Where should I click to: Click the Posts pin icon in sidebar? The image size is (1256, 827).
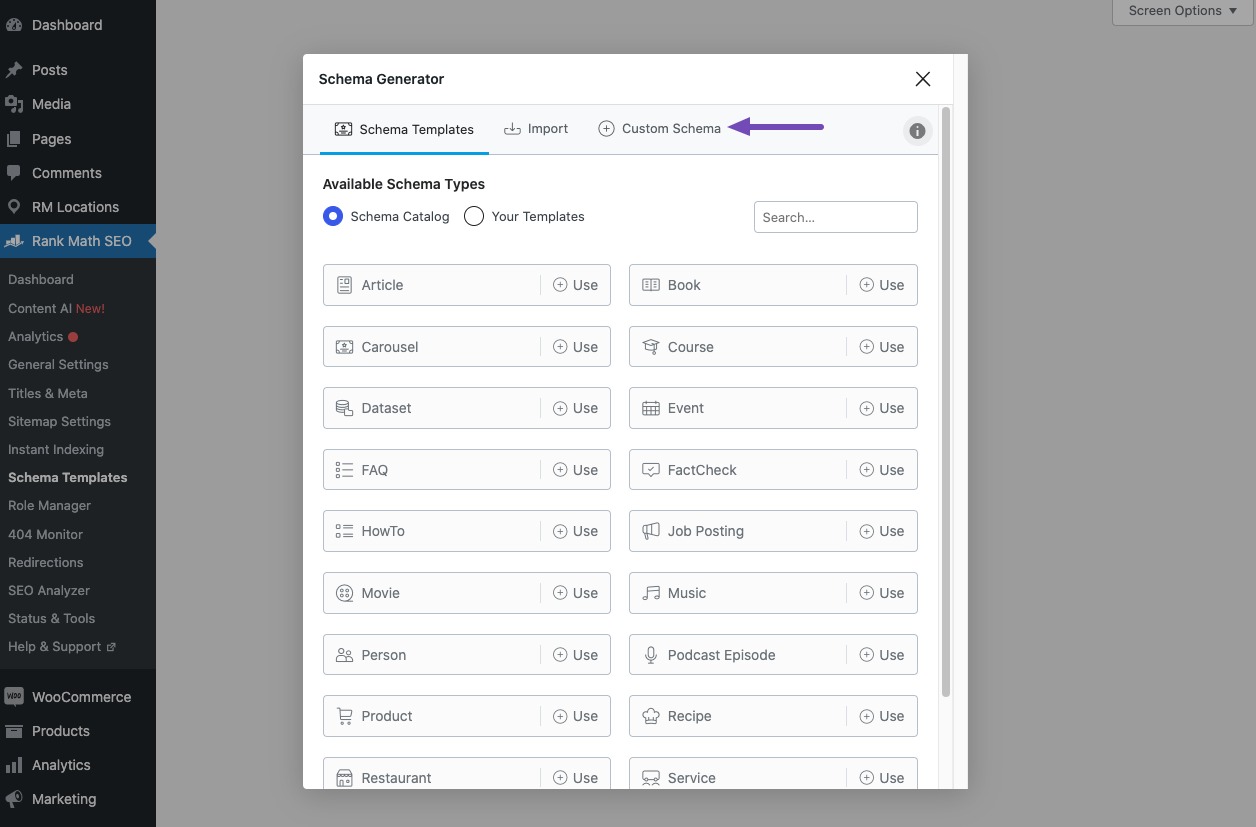click(14, 70)
